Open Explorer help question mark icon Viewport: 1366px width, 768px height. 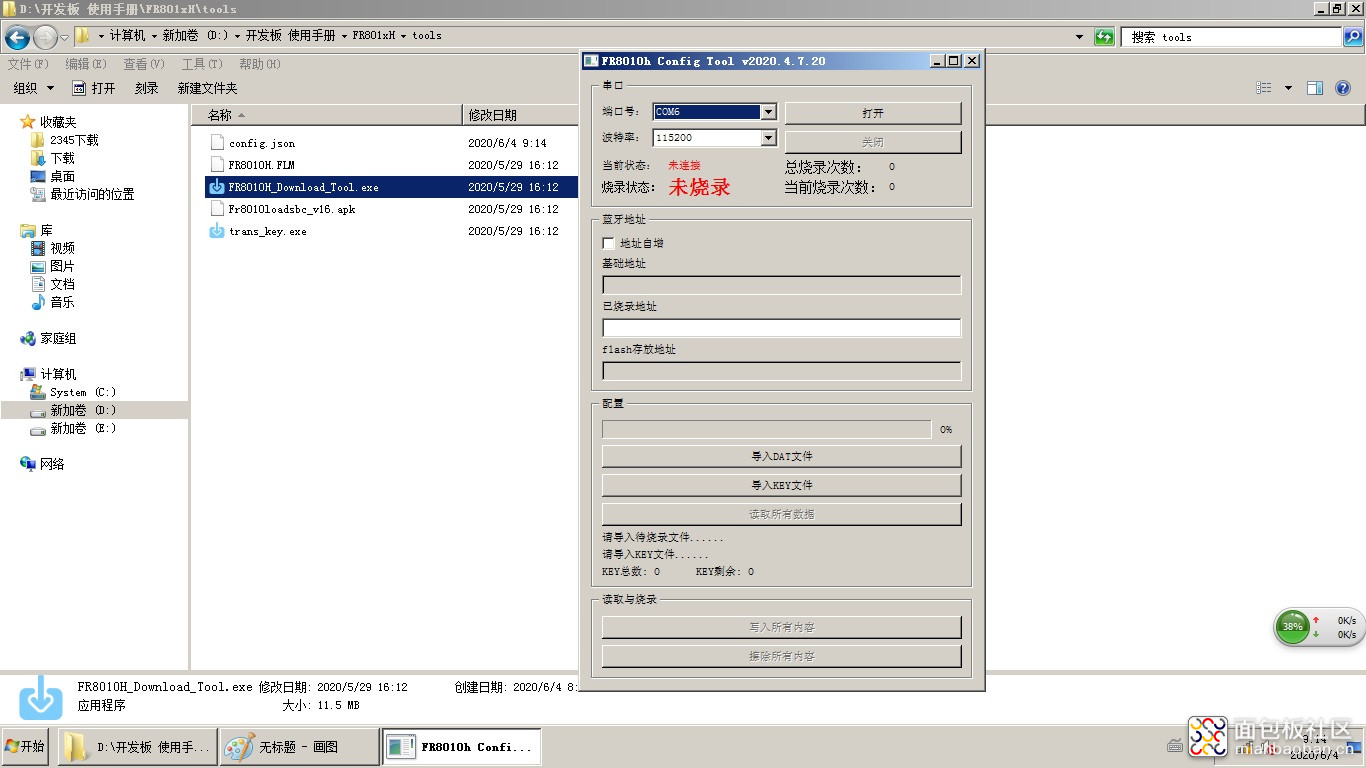(1343, 88)
